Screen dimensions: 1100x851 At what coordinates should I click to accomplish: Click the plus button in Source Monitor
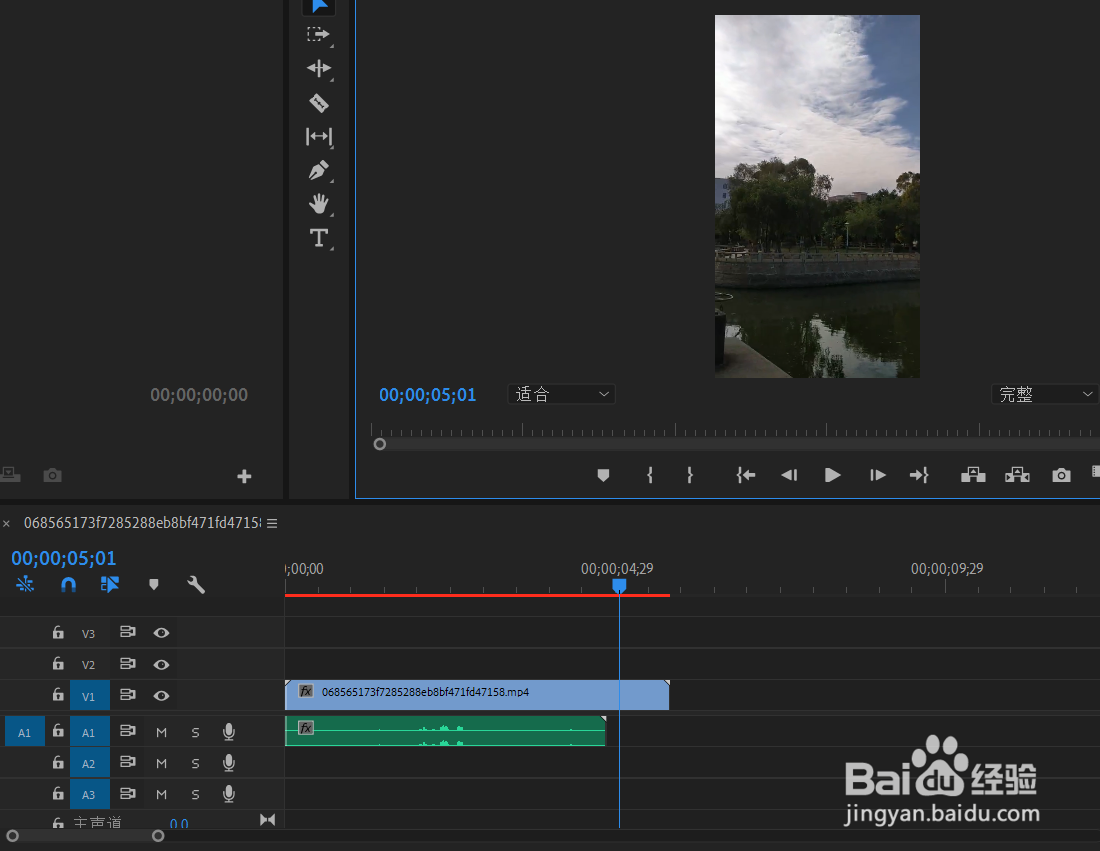click(244, 476)
